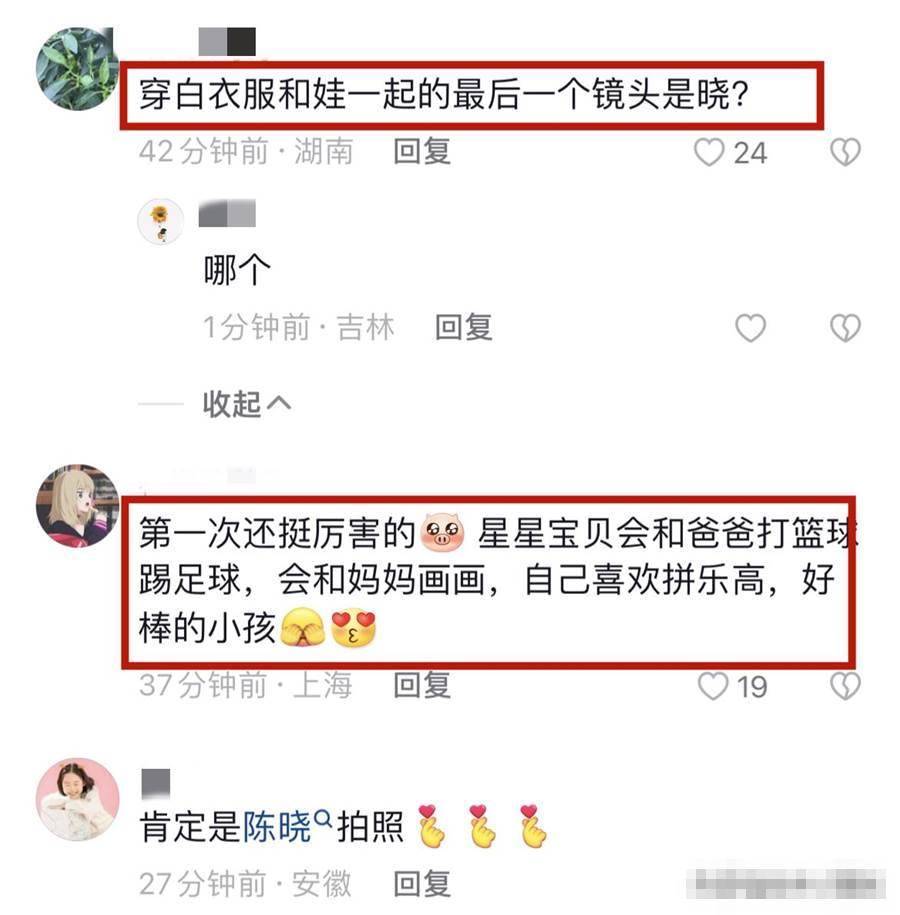Select the 穿白衣服和娃一起 comment text

(444, 94)
